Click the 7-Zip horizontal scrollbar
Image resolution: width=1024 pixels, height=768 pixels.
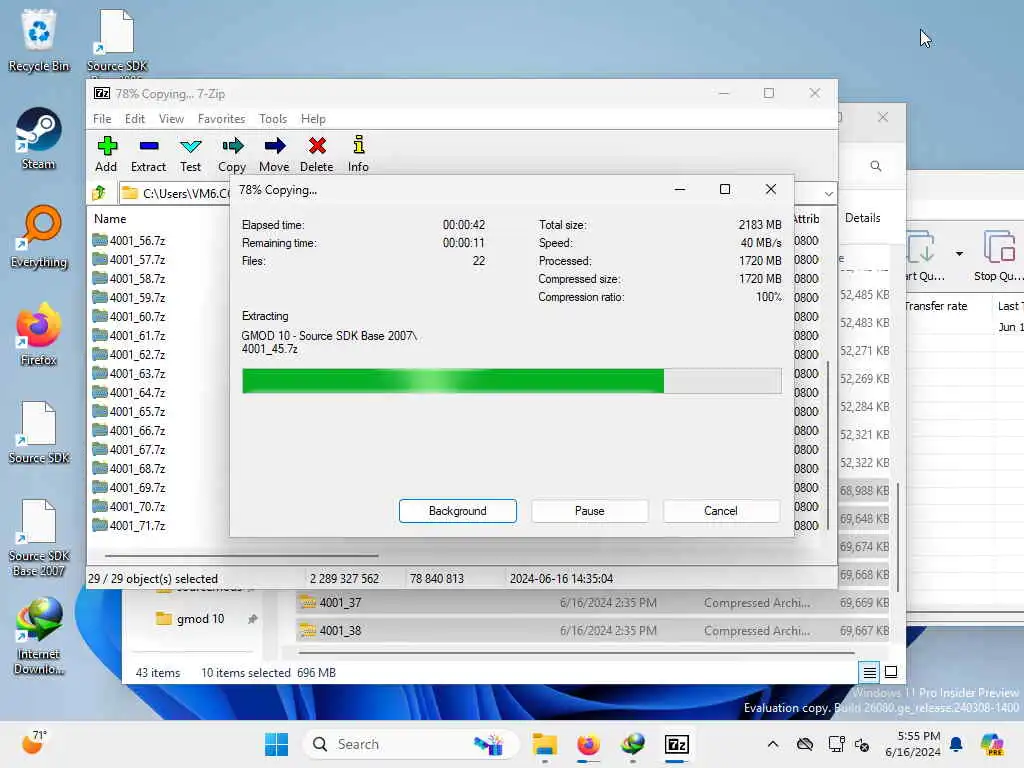(242, 556)
